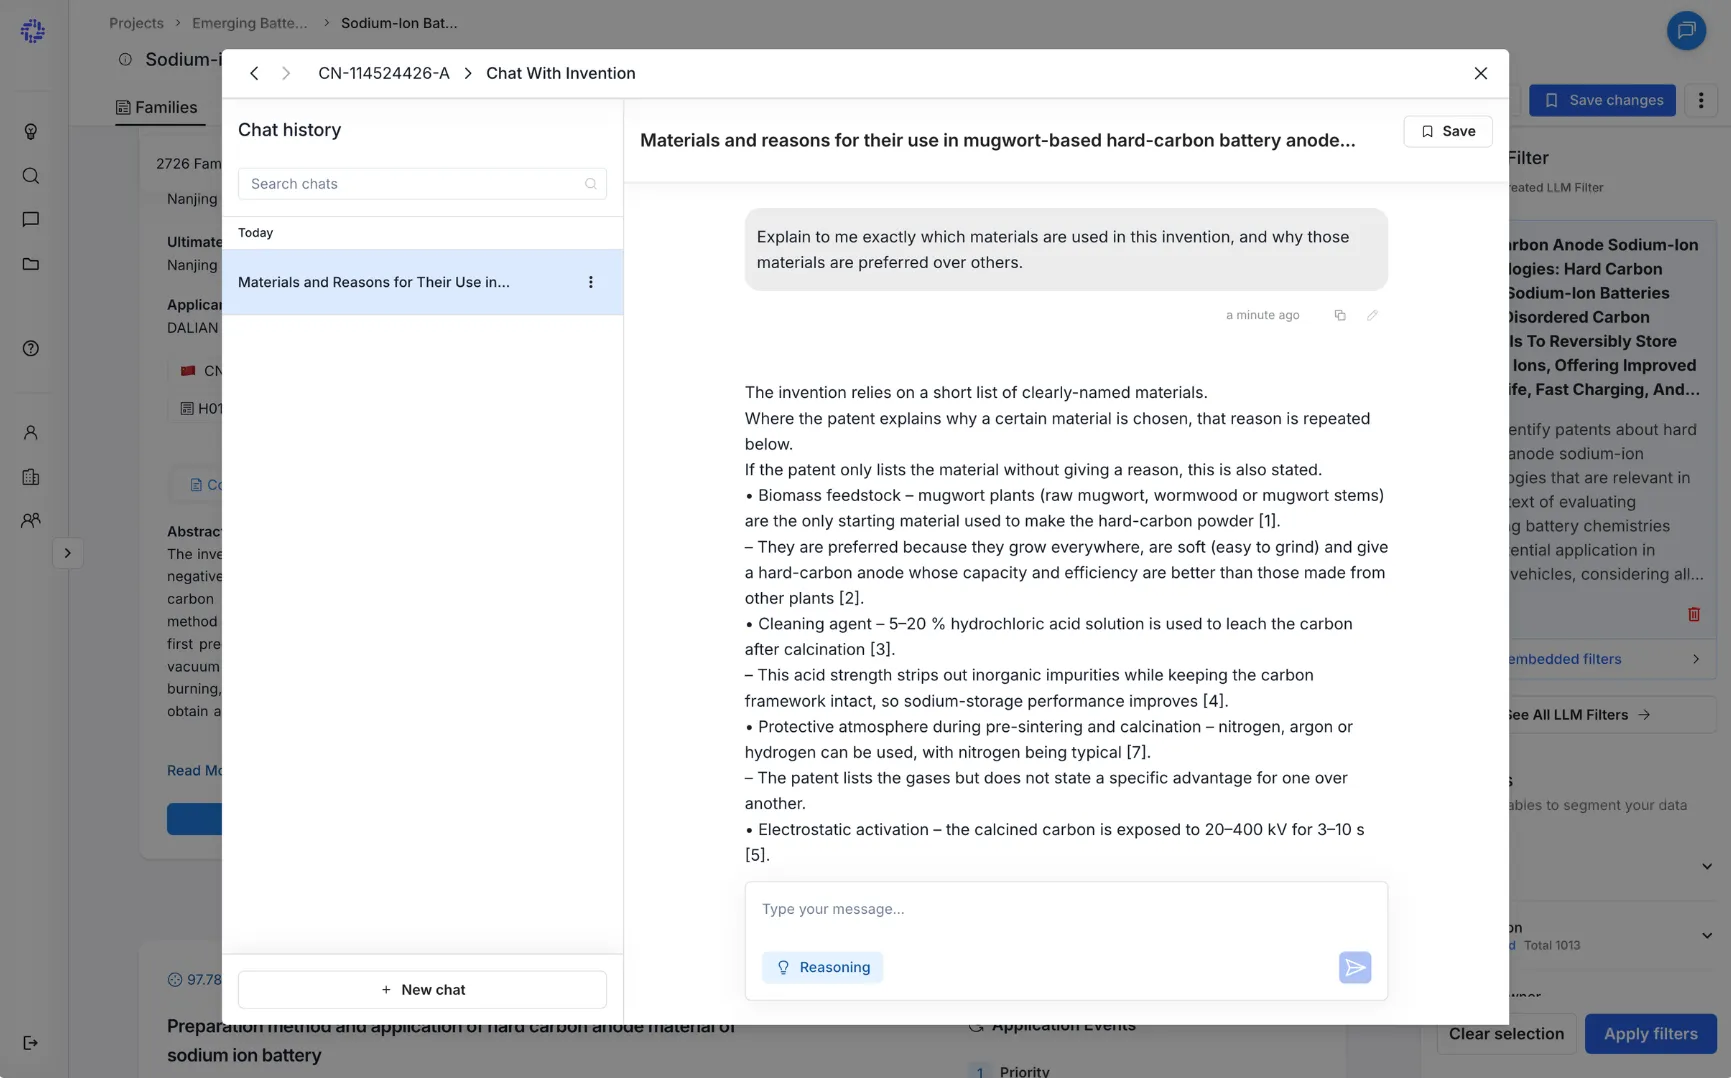Expand the embedded filters chevron
The height and width of the screenshot is (1078, 1731).
click(x=1696, y=659)
